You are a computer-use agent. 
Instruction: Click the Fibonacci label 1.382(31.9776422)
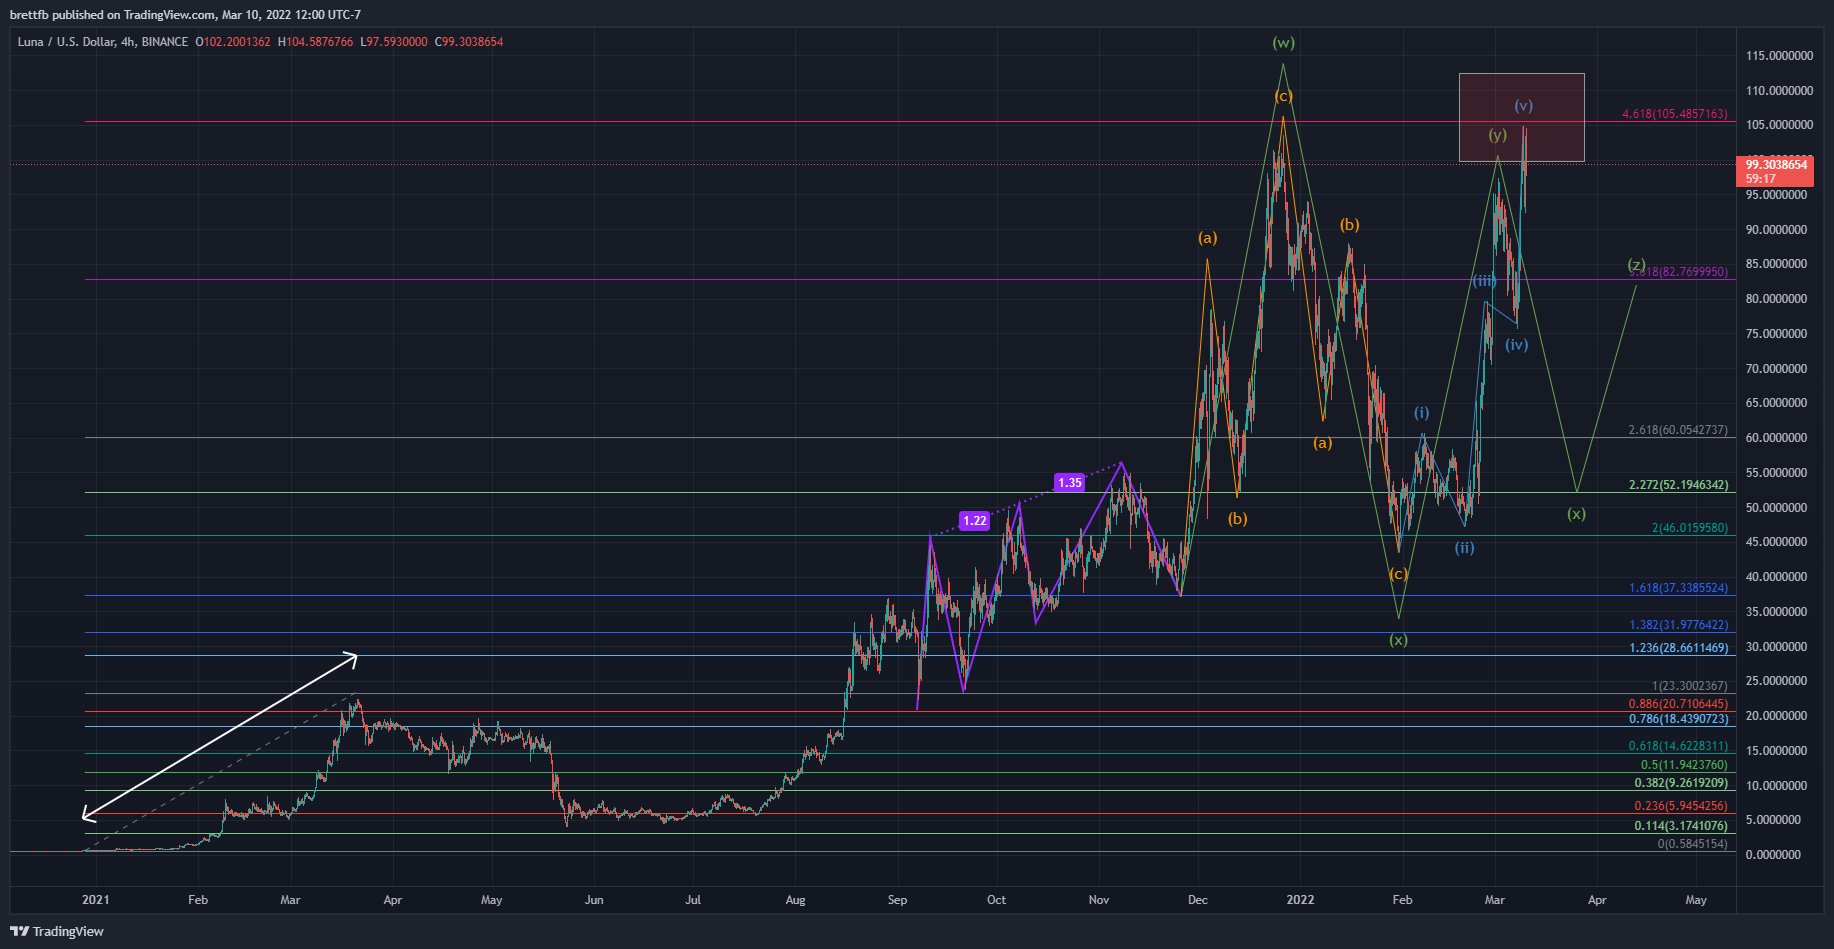(x=1678, y=625)
